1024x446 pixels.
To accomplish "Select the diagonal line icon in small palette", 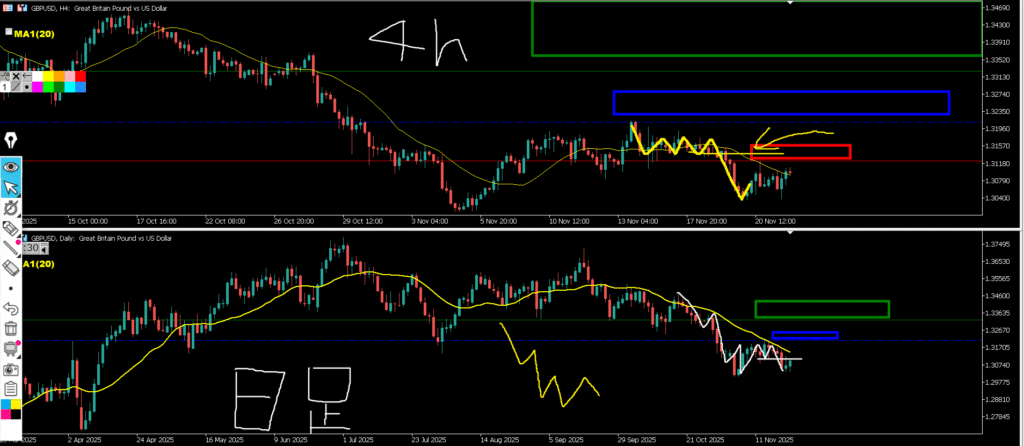I will pyautogui.click(x=16, y=87).
